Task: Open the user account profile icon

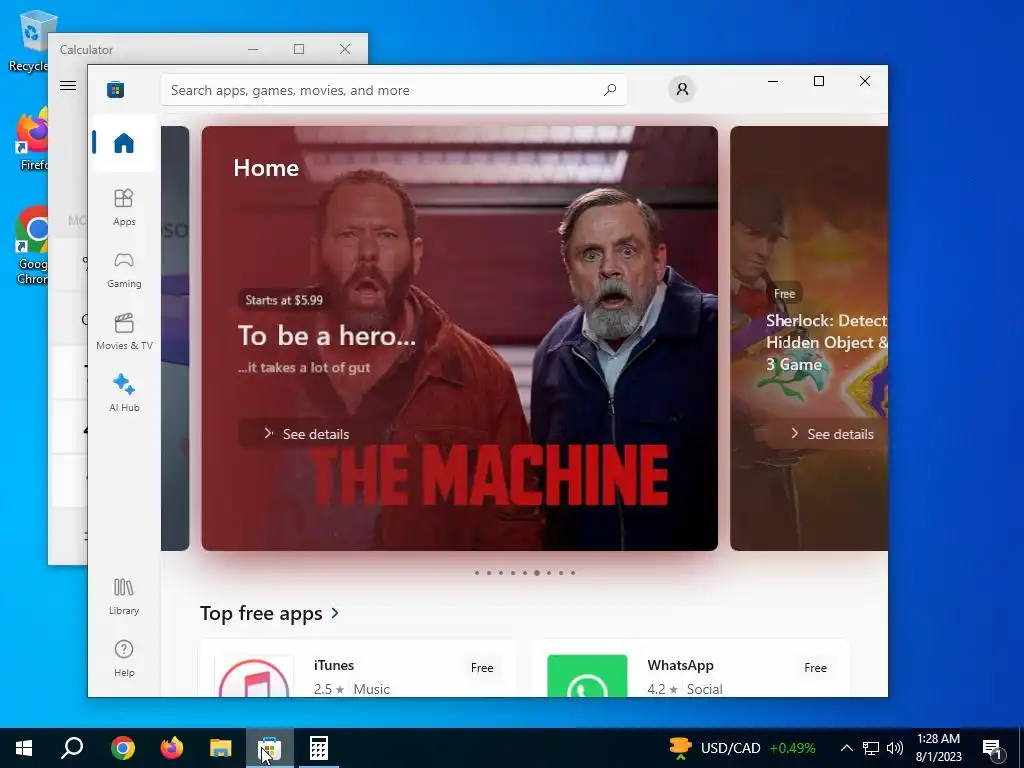Action: [682, 89]
